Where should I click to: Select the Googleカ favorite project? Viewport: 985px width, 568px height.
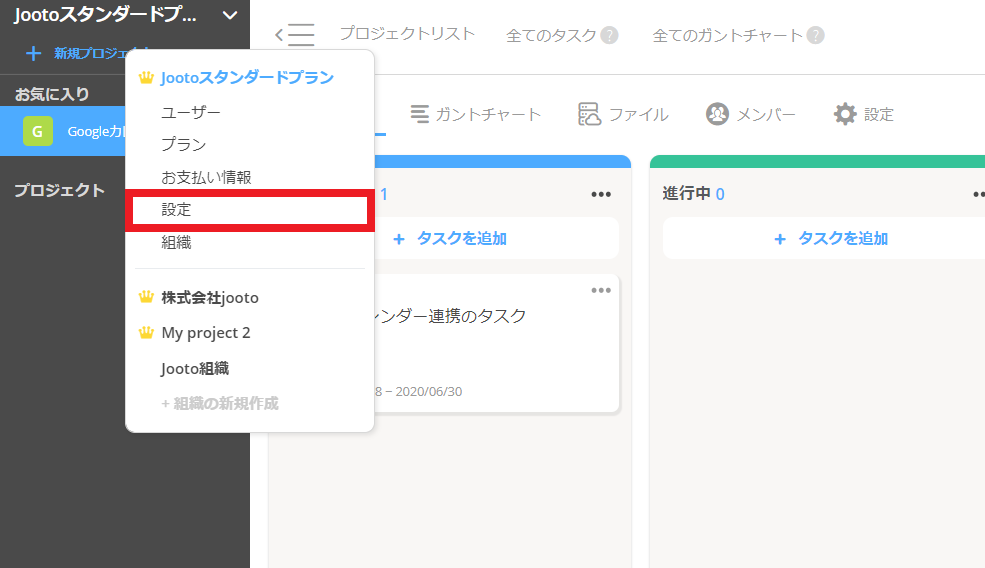click(63, 131)
